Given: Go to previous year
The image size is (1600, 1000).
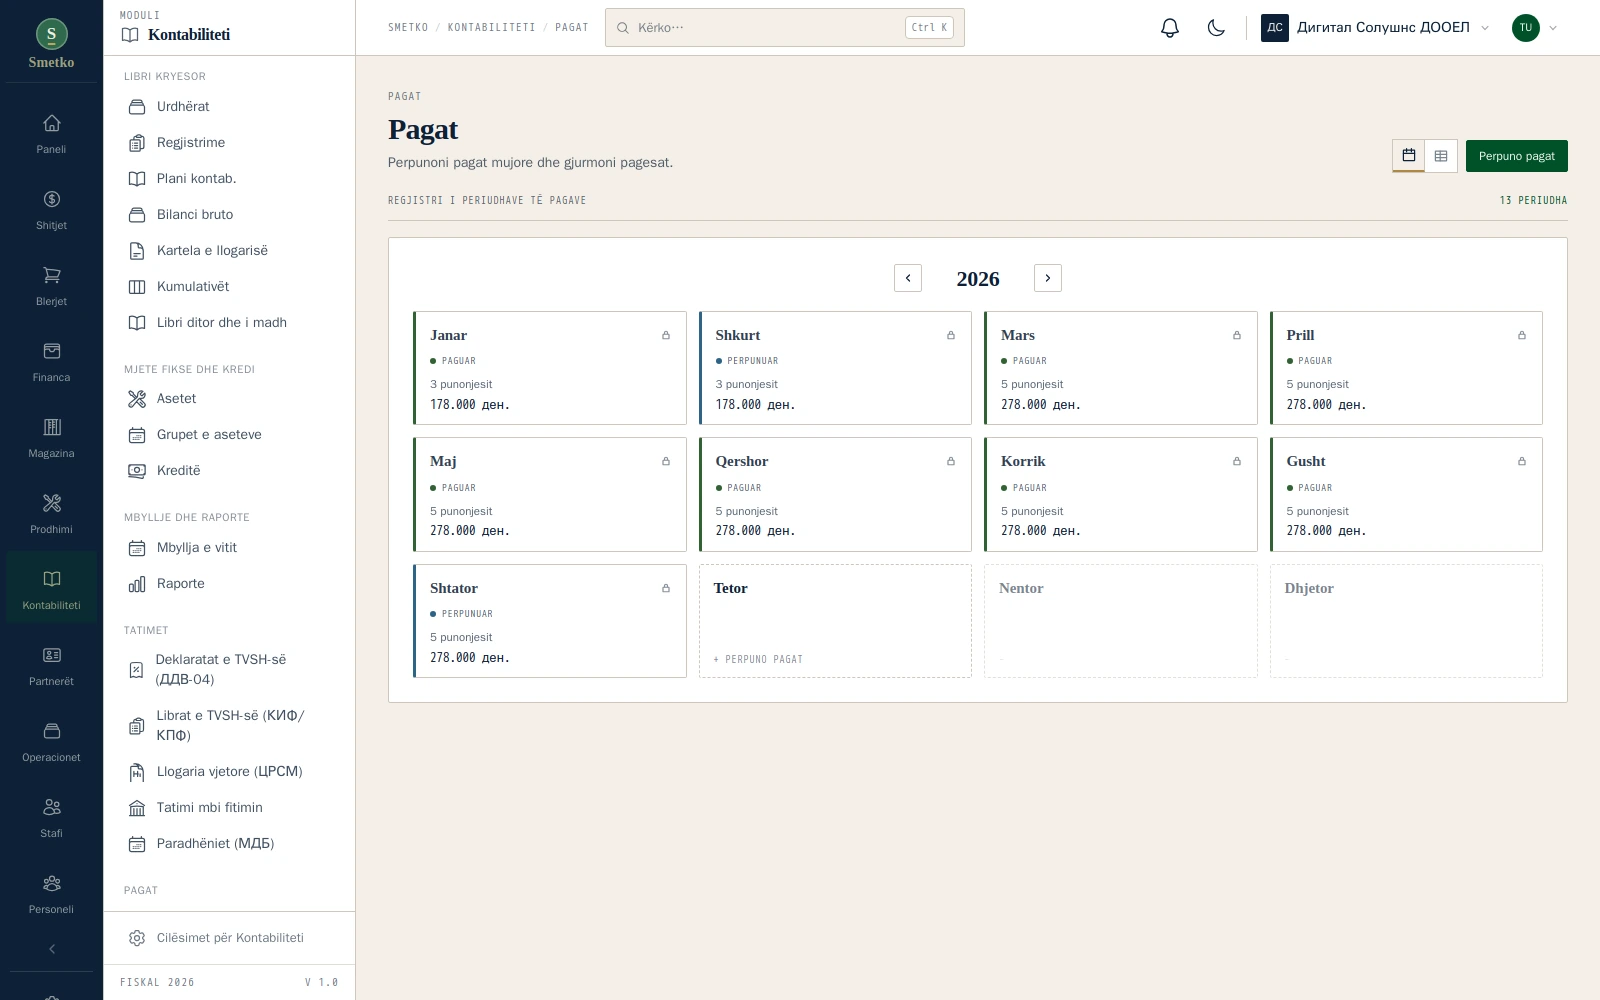Looking at the screenshot, I should (x=908, y=278).
